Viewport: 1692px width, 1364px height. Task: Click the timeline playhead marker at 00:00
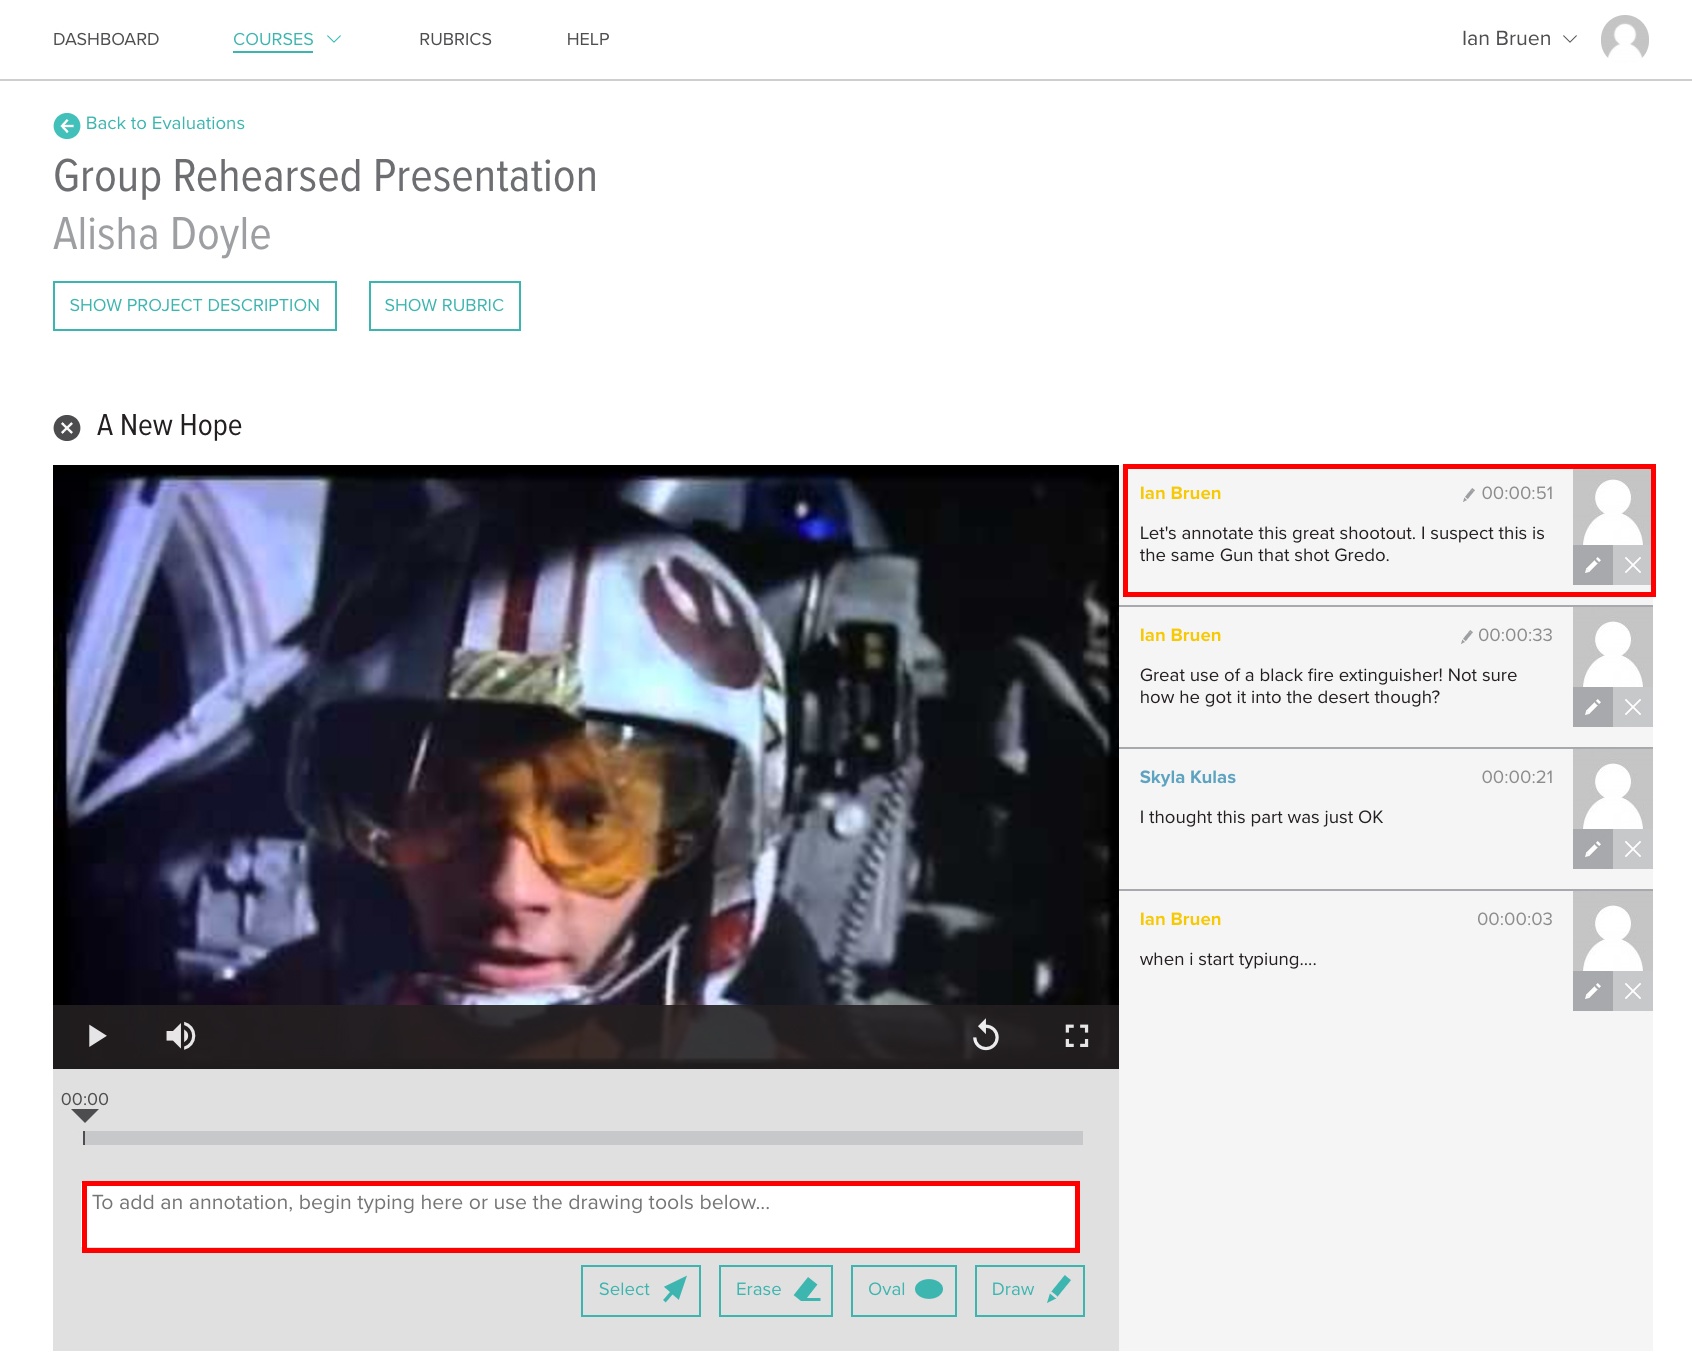point(85,1115)
